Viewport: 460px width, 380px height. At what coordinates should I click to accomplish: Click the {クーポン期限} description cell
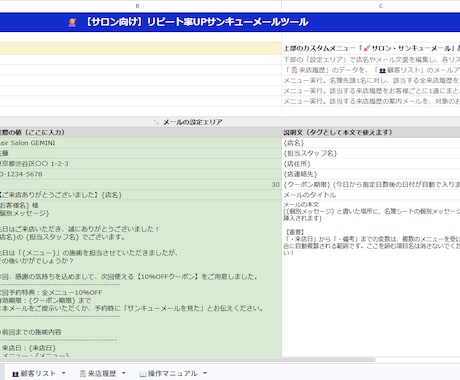point(371,184)
